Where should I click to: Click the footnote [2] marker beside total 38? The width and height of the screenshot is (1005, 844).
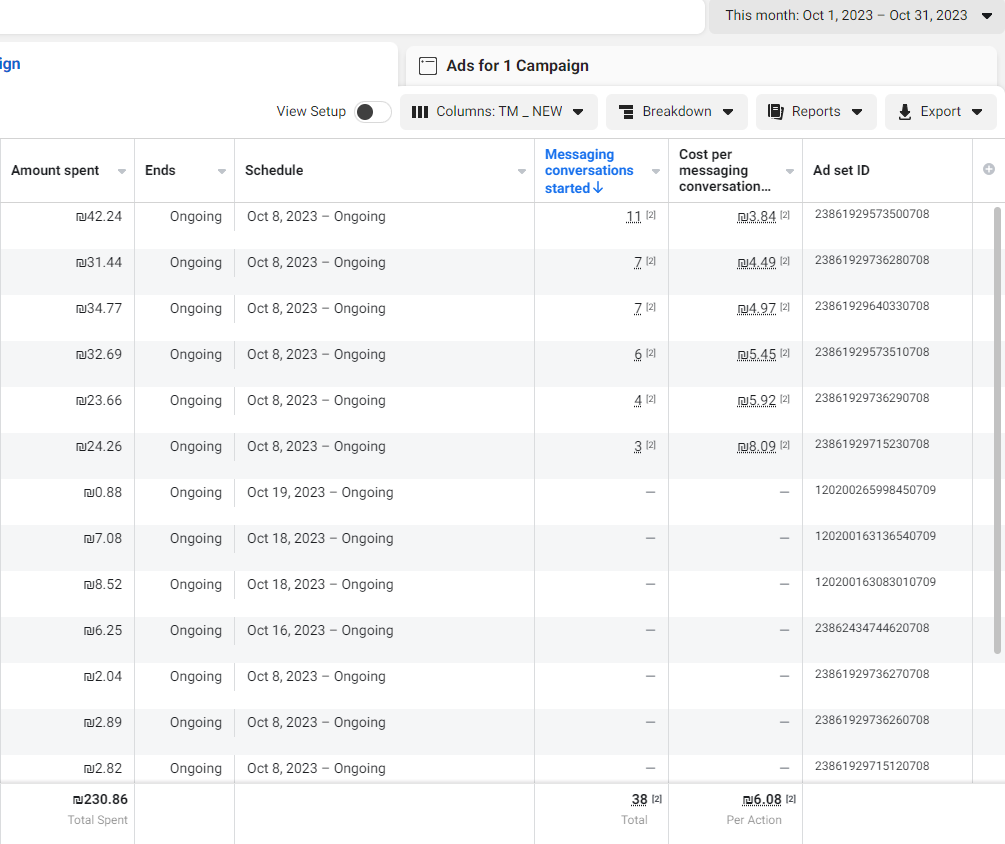click(657, 799)
